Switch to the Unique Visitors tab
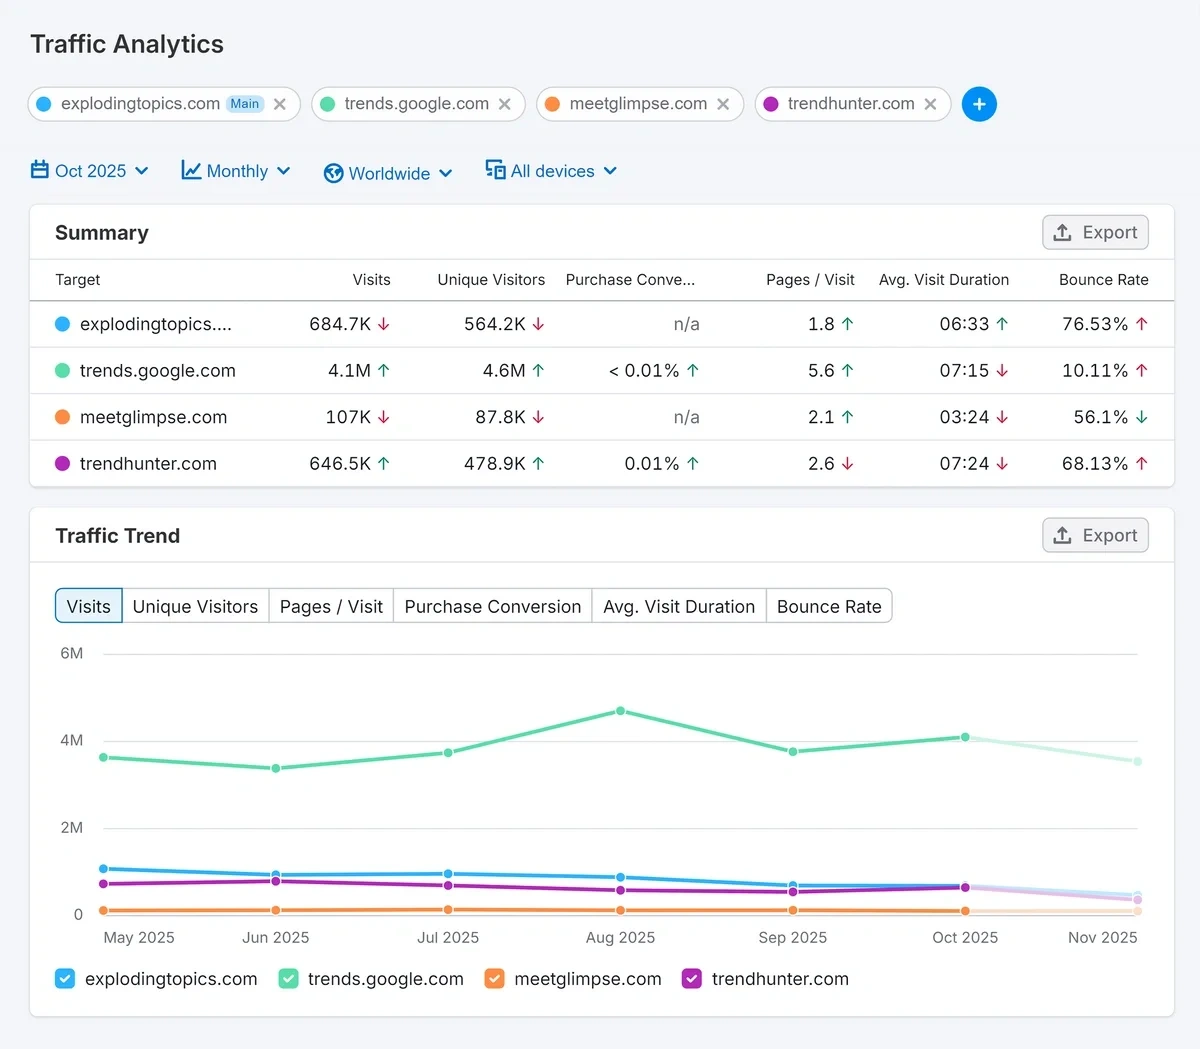 195,605
